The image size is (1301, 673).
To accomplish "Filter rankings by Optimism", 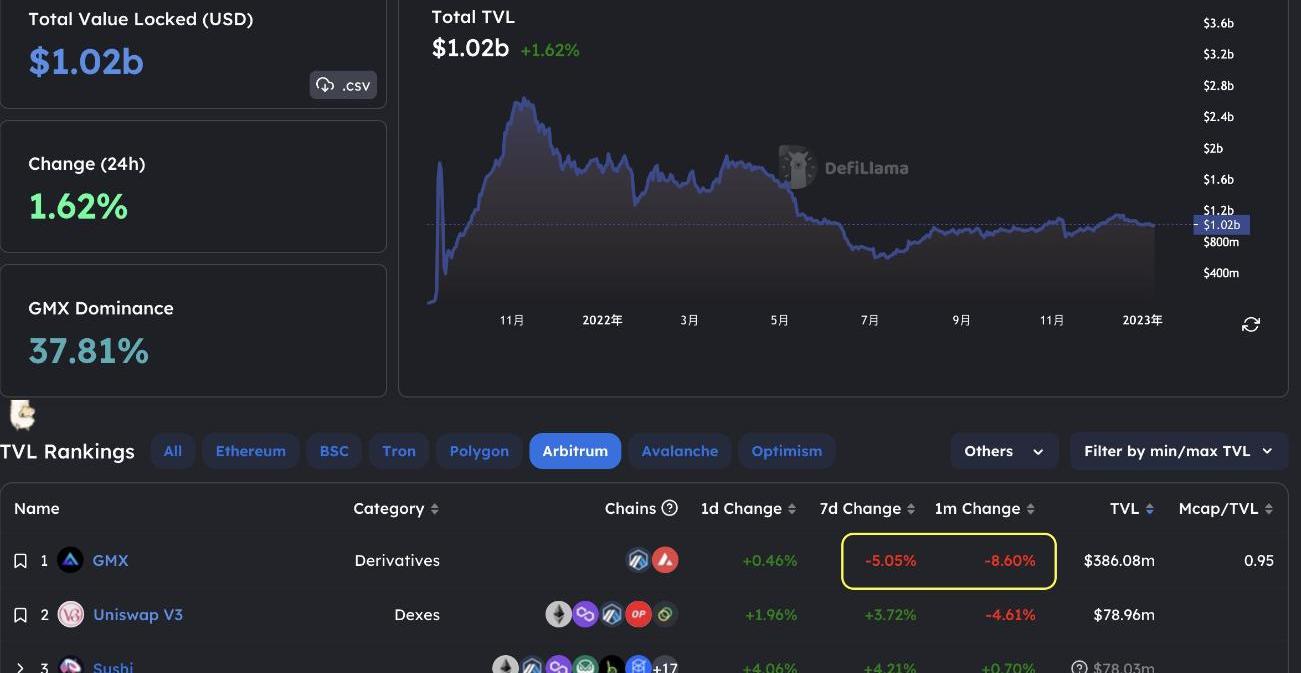I will (787, 451).
